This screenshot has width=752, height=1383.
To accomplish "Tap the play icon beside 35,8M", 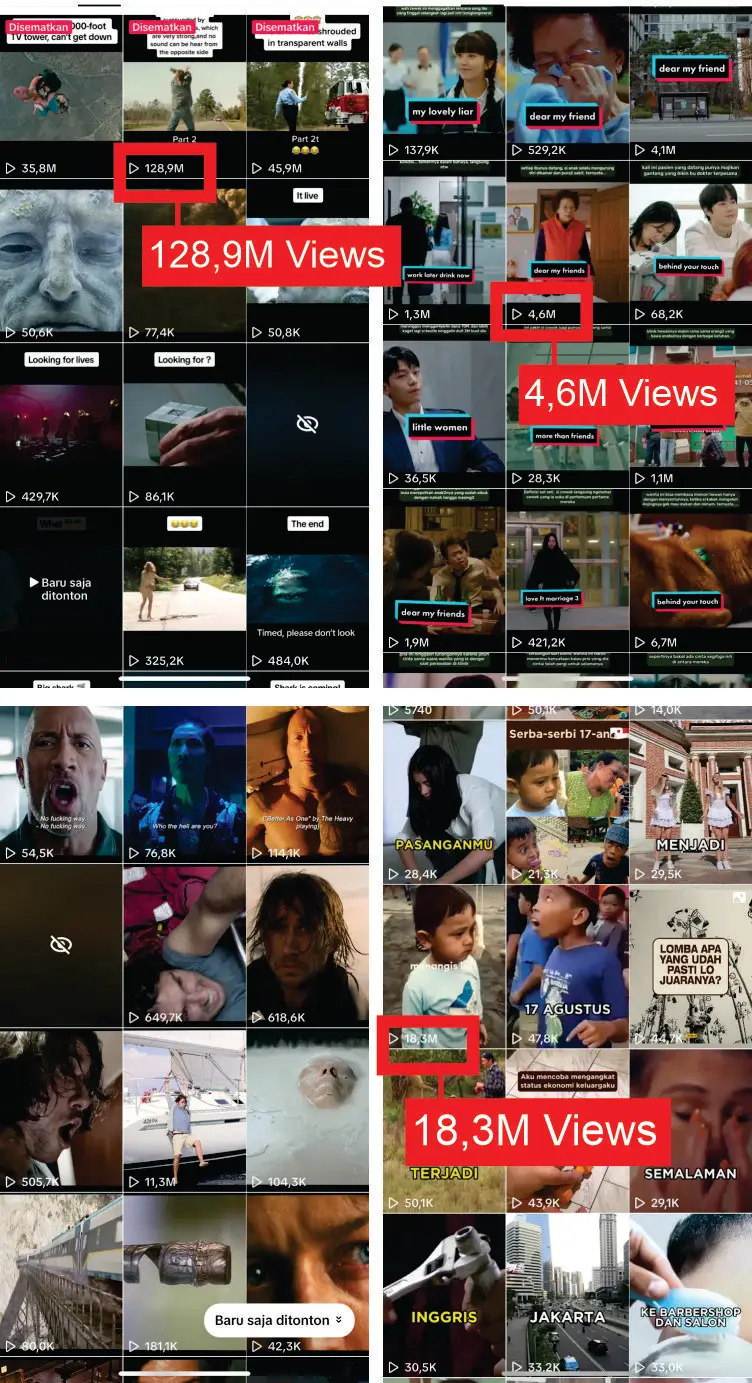I will (10, 168).
